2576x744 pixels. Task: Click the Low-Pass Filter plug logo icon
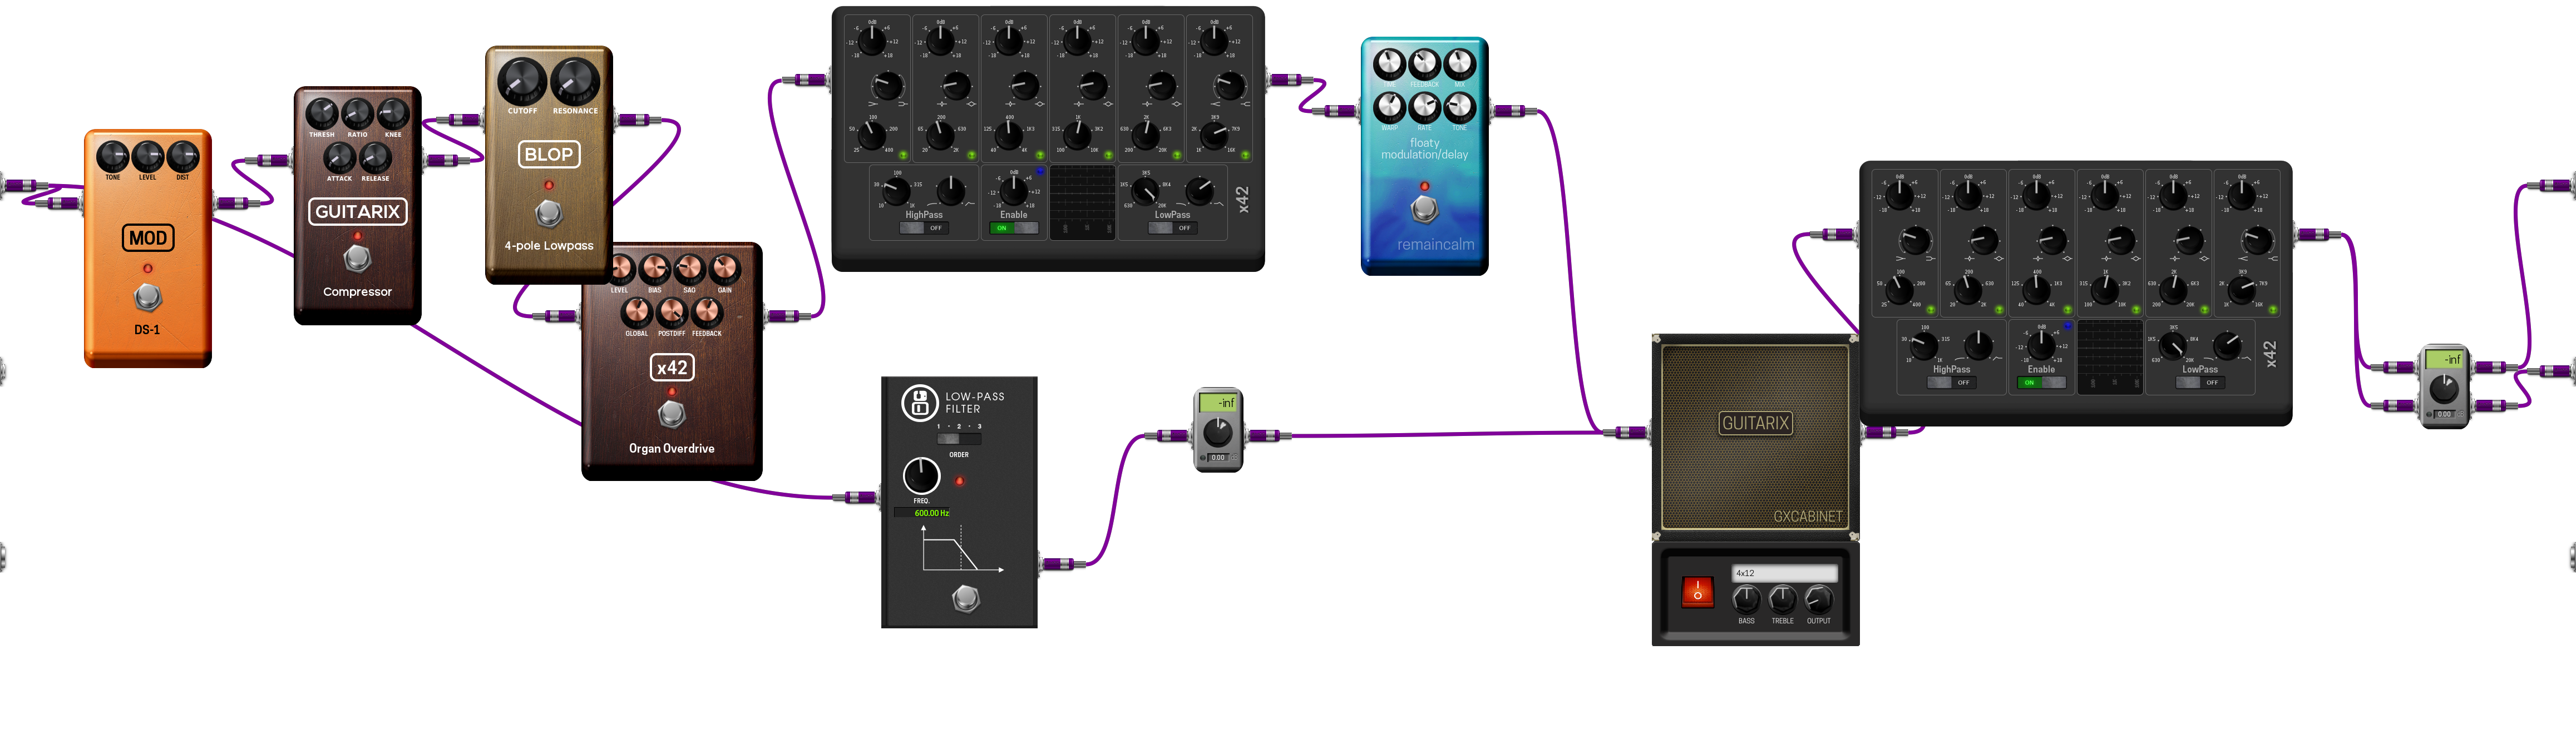(919, 402)
